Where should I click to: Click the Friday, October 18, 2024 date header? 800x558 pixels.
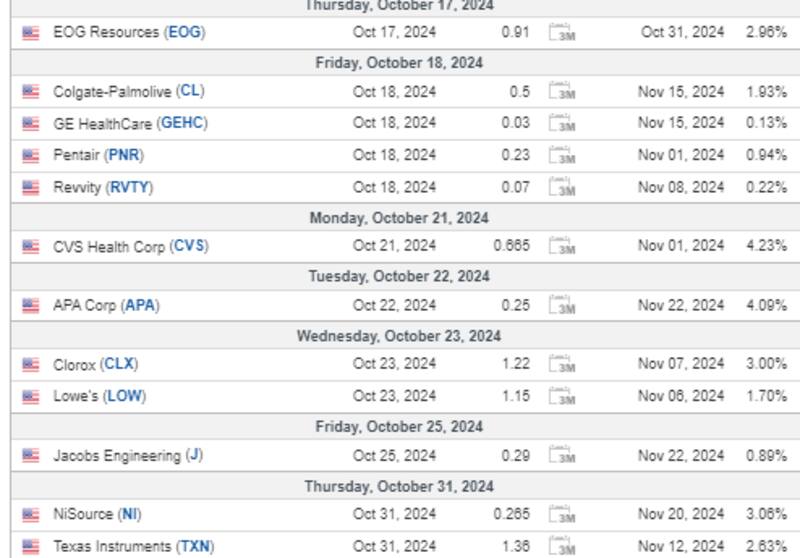tap(399, 62)
